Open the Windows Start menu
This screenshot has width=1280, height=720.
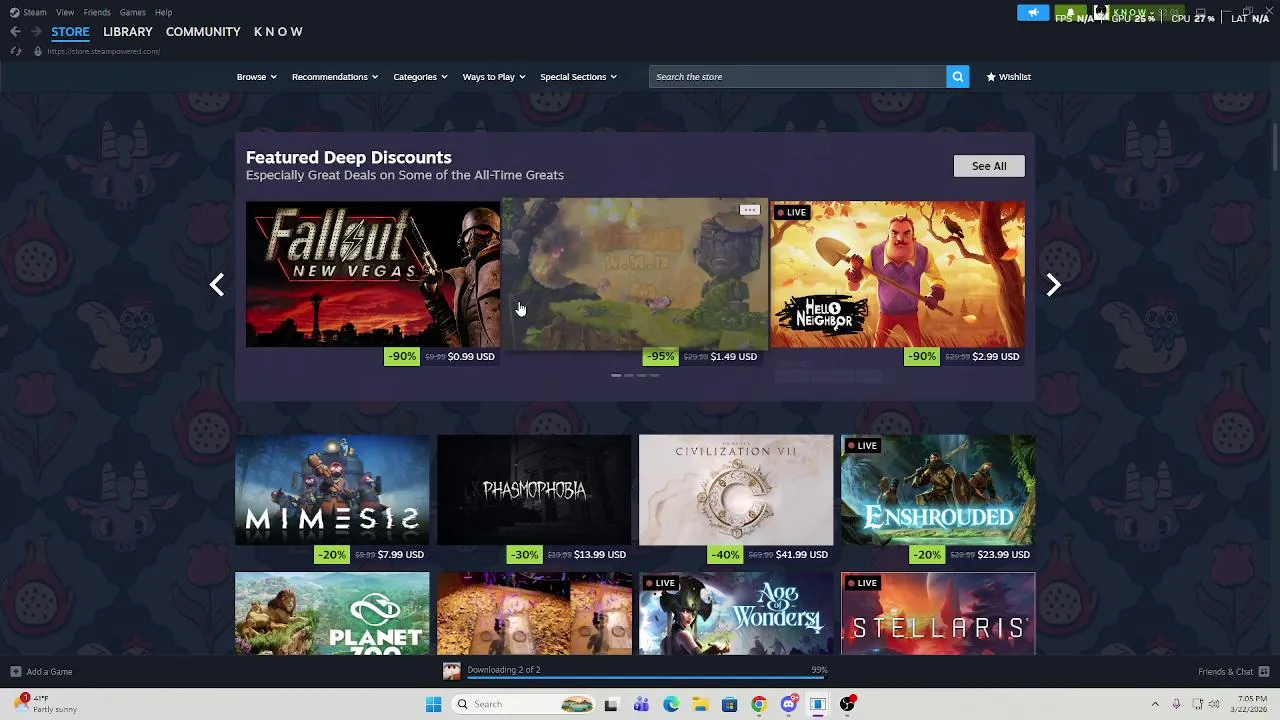coord(433,704)
